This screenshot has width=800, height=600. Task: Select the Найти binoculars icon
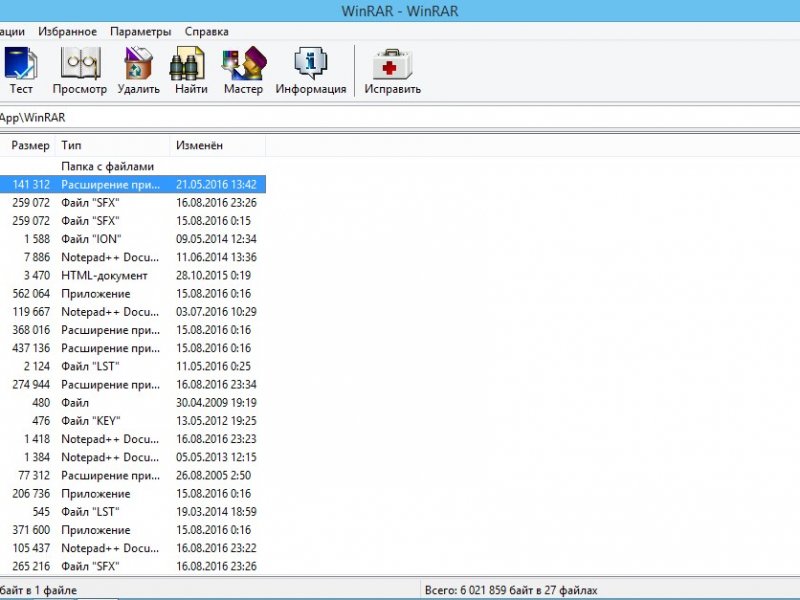tap(191, 70)
